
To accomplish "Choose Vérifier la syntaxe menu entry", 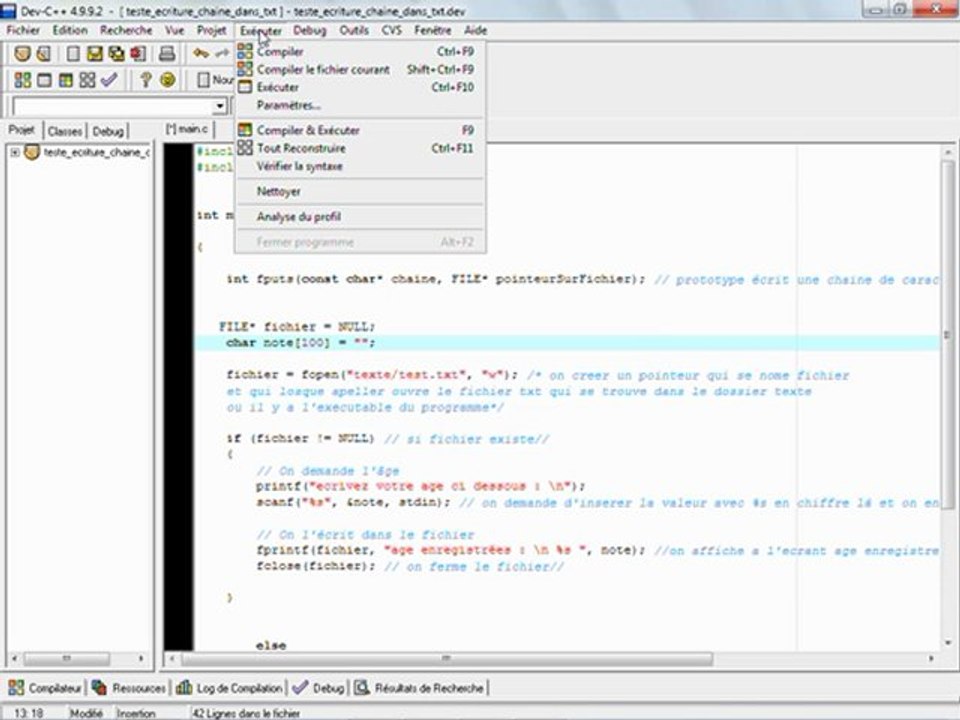I will click(360, 167).
